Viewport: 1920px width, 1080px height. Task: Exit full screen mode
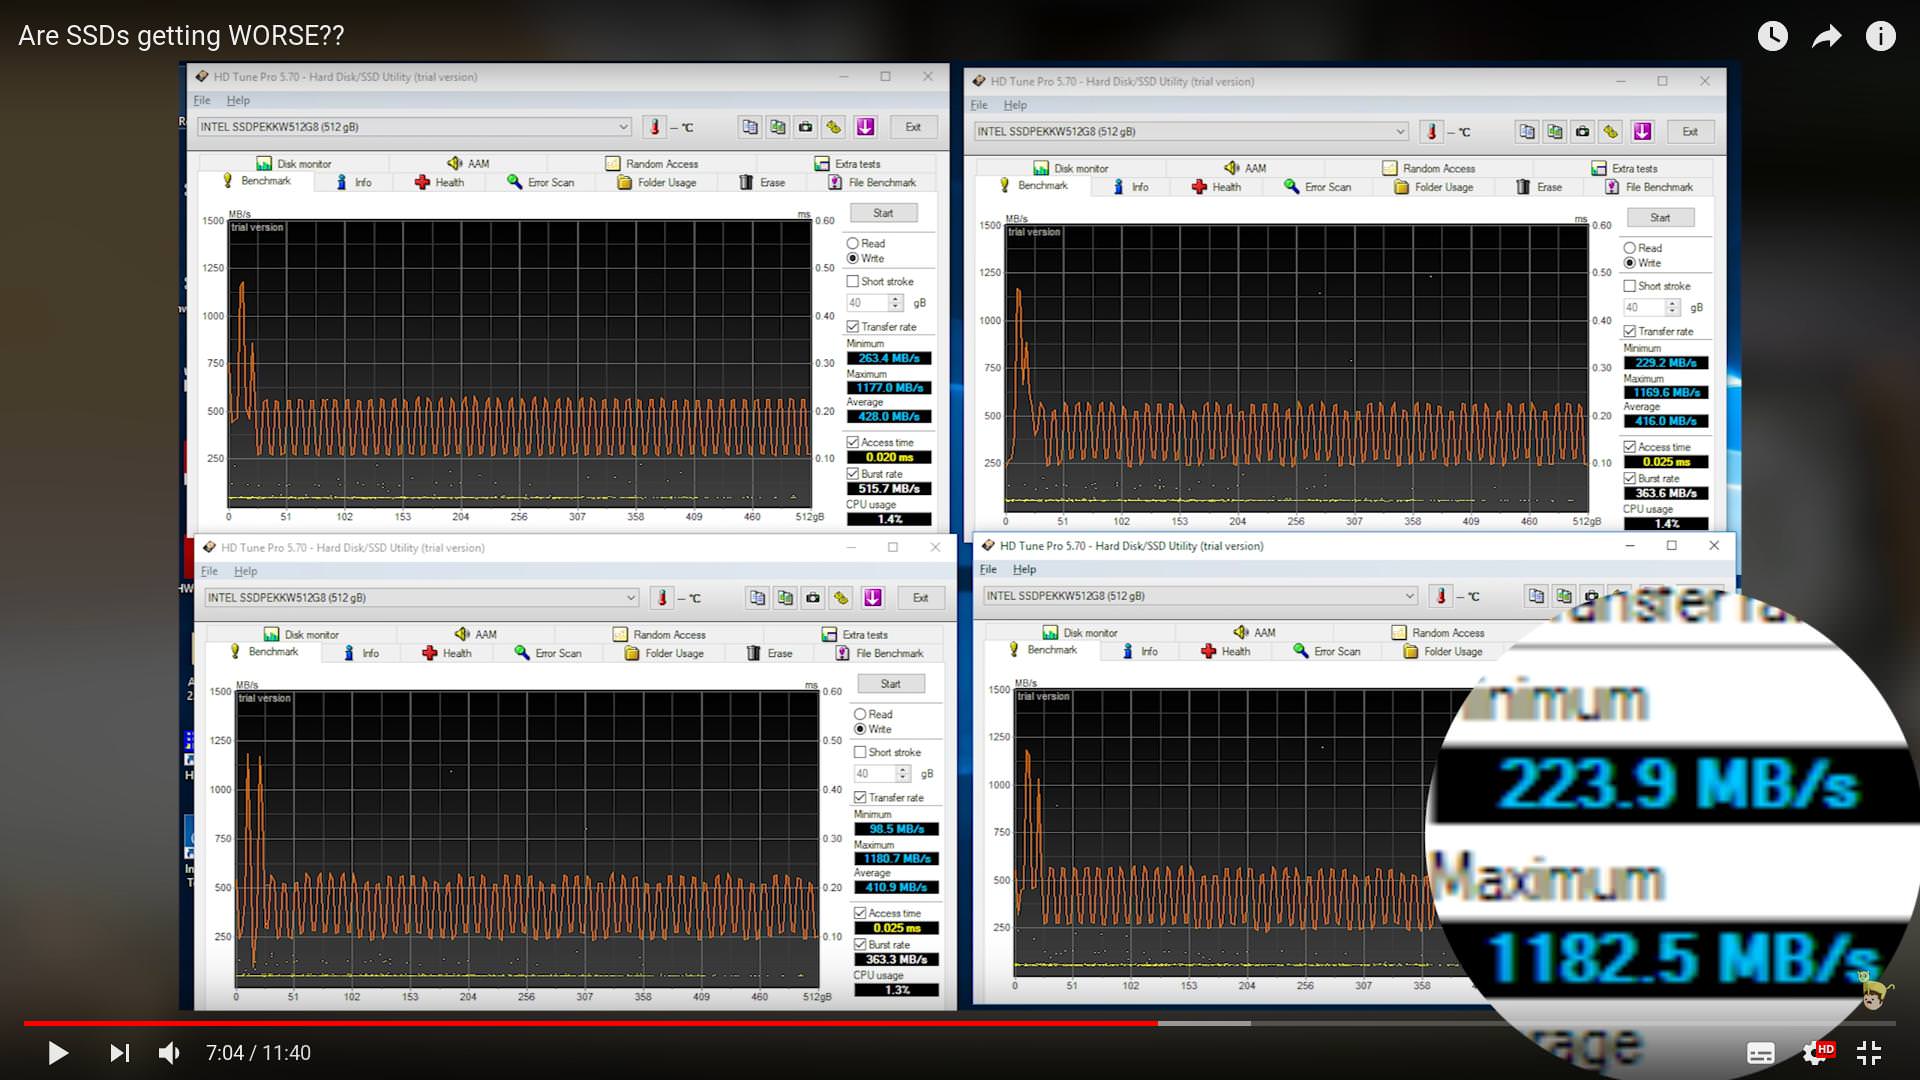point(1869,1053)
